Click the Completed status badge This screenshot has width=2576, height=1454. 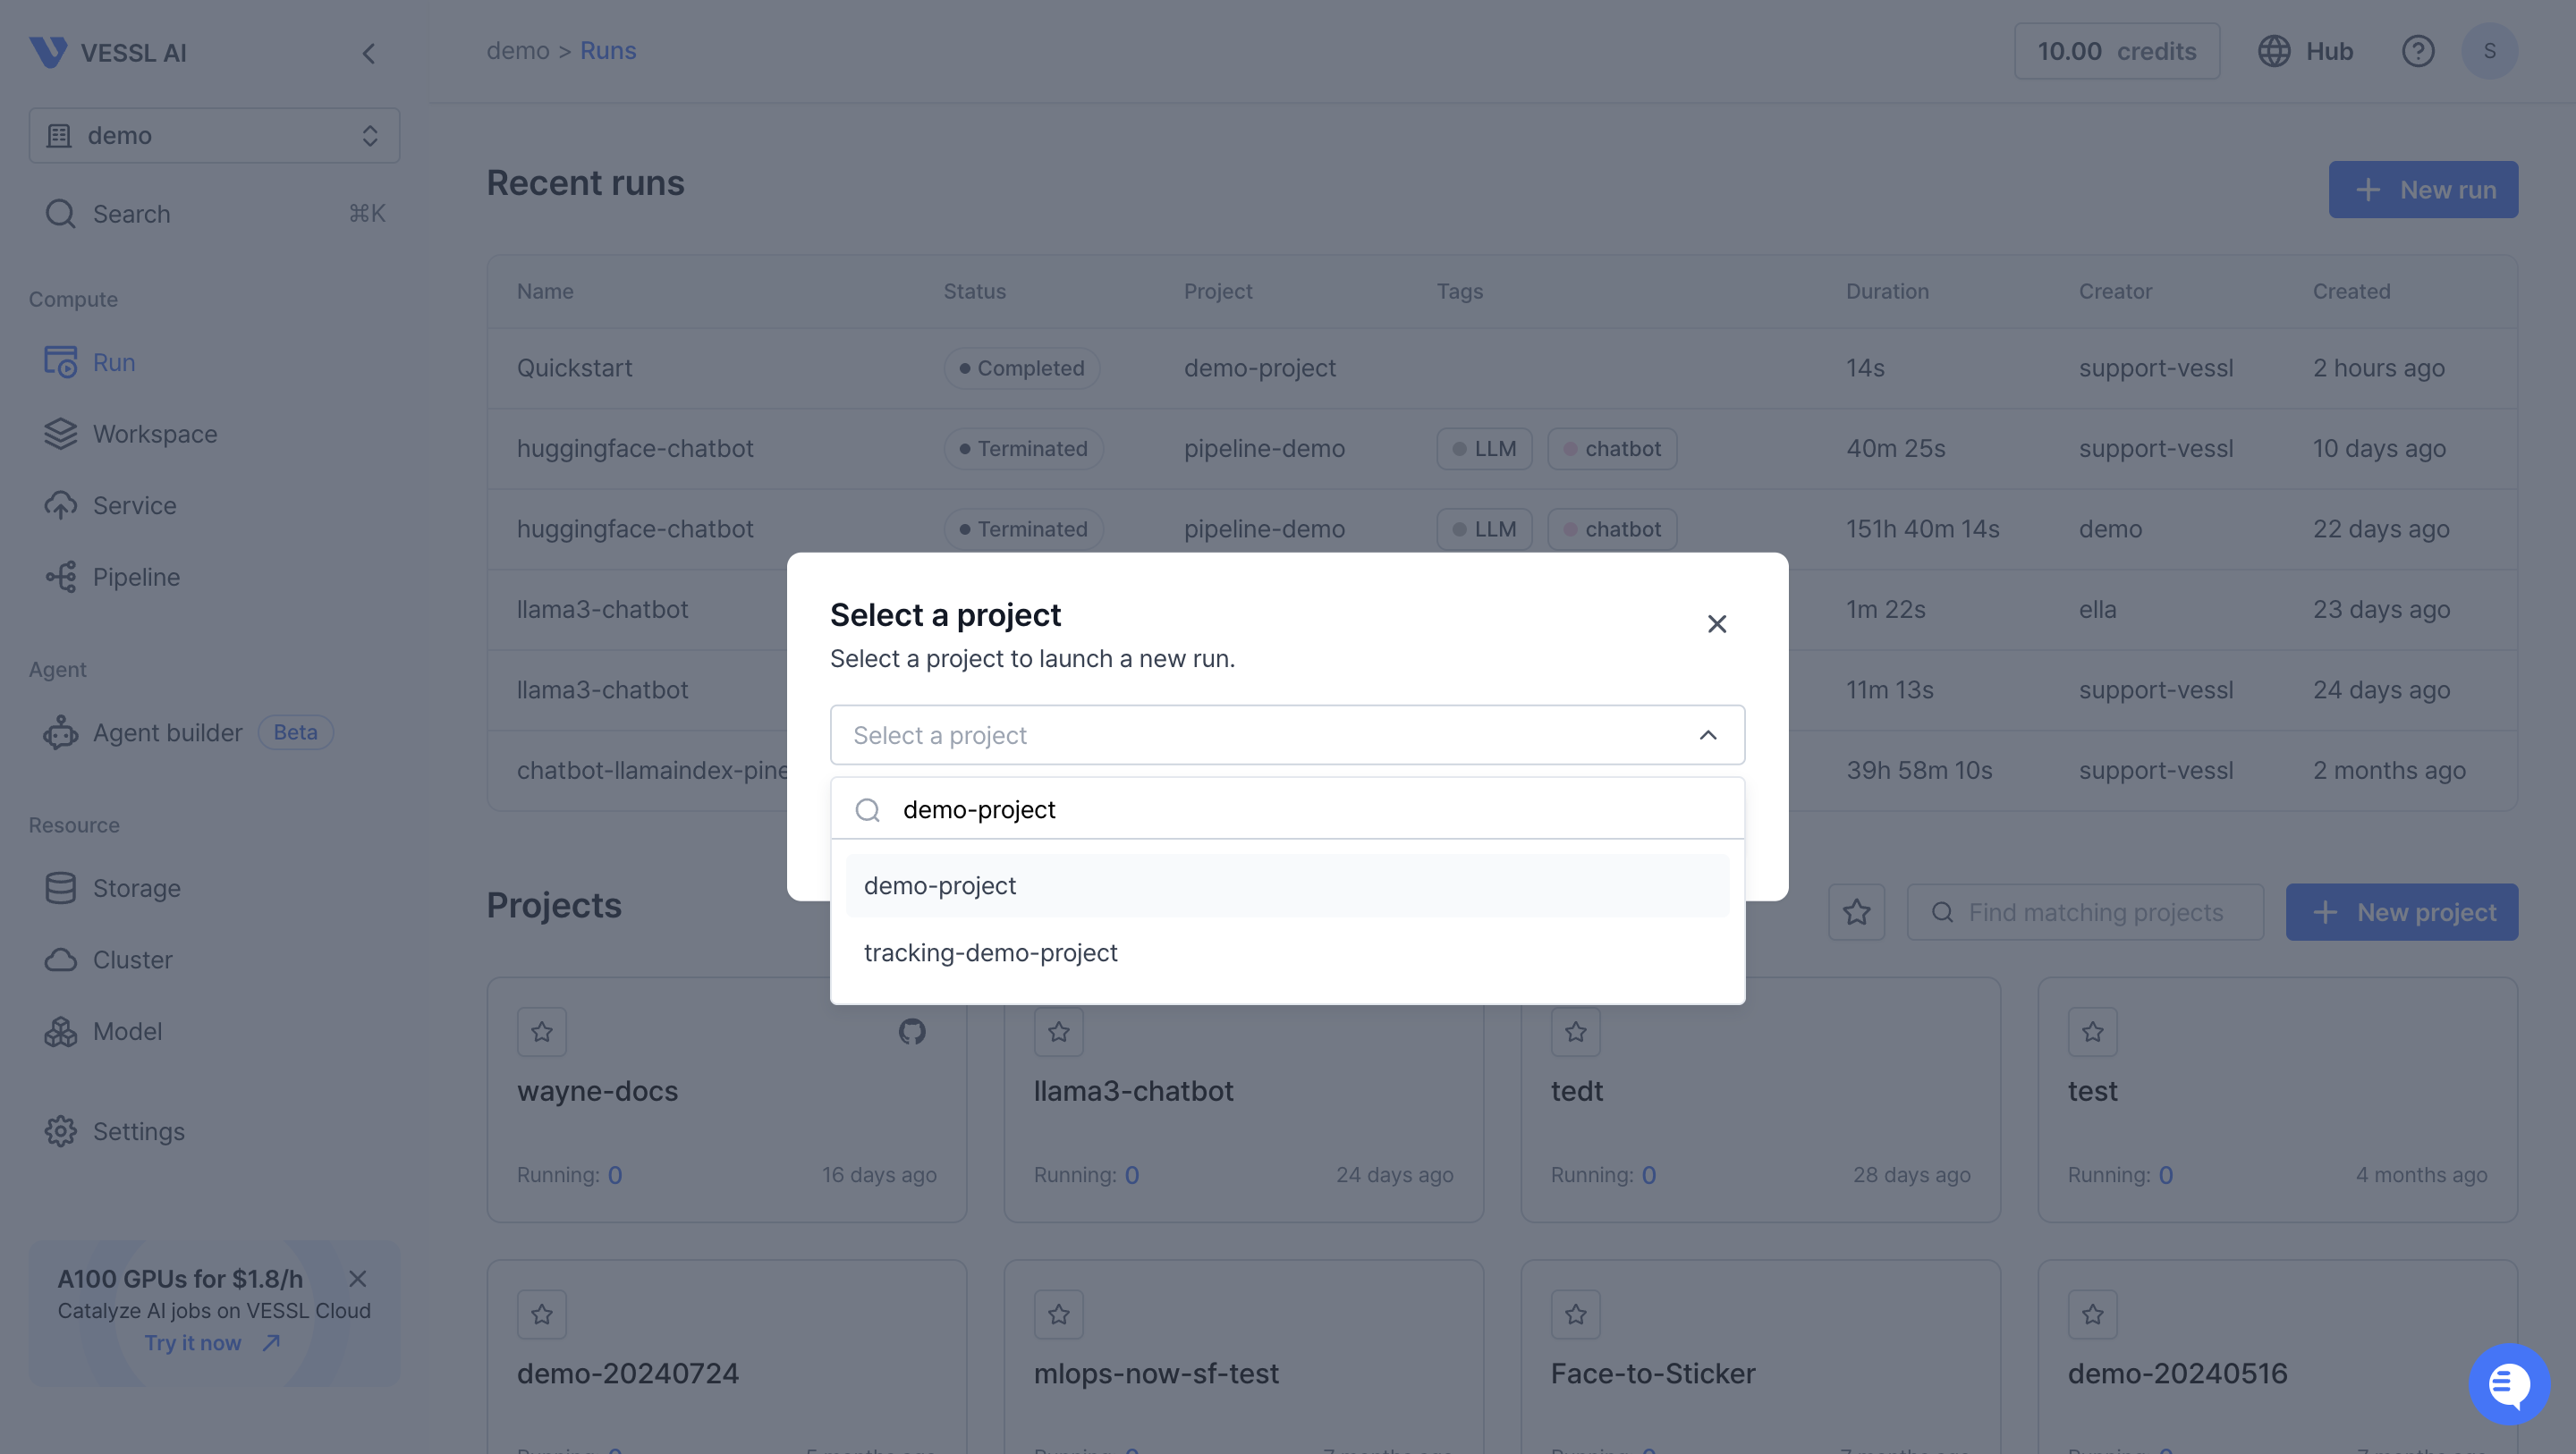click(1022, 368)
